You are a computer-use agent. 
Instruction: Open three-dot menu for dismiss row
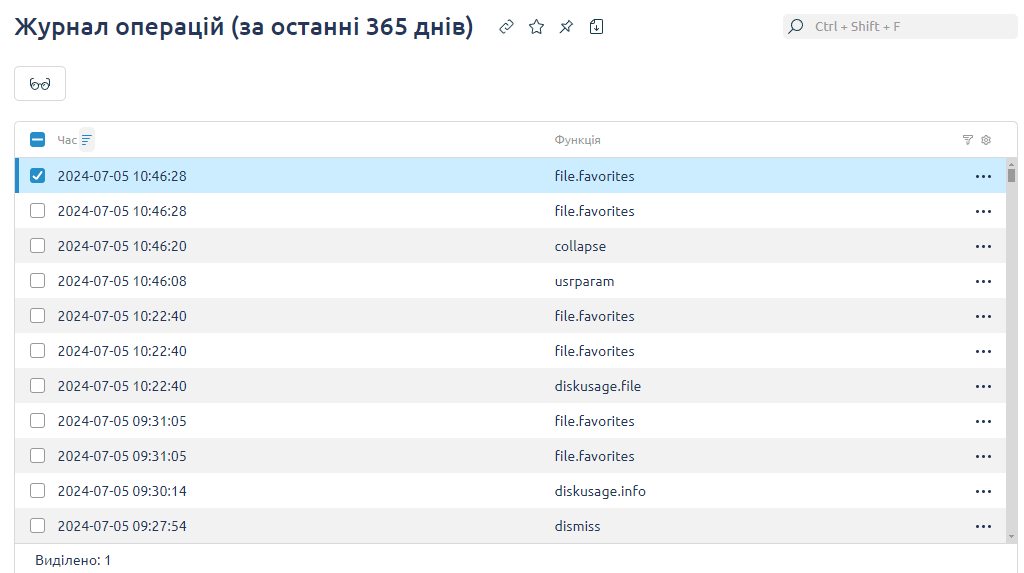pyautogui.click(x=984, y=527)
